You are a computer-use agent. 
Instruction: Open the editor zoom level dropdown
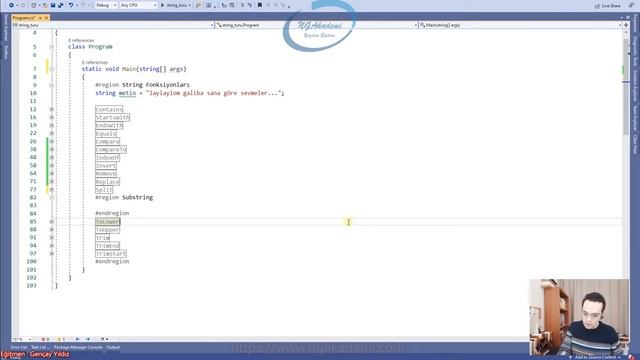tap(21, 339)
